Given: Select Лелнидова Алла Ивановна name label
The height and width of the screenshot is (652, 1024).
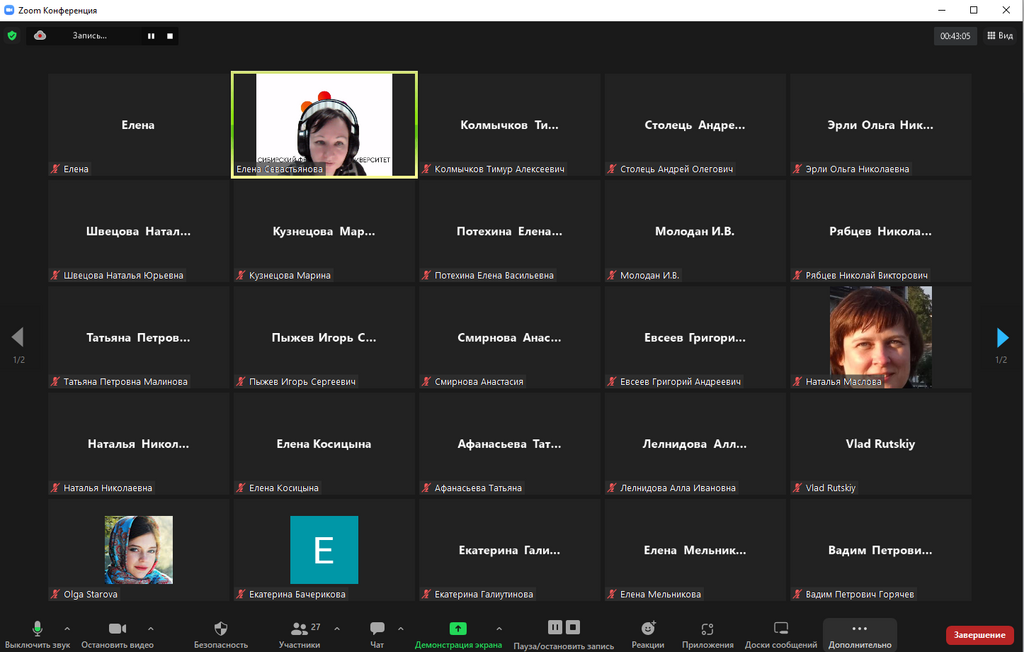Looking at the screenshot, I should 677,487.
